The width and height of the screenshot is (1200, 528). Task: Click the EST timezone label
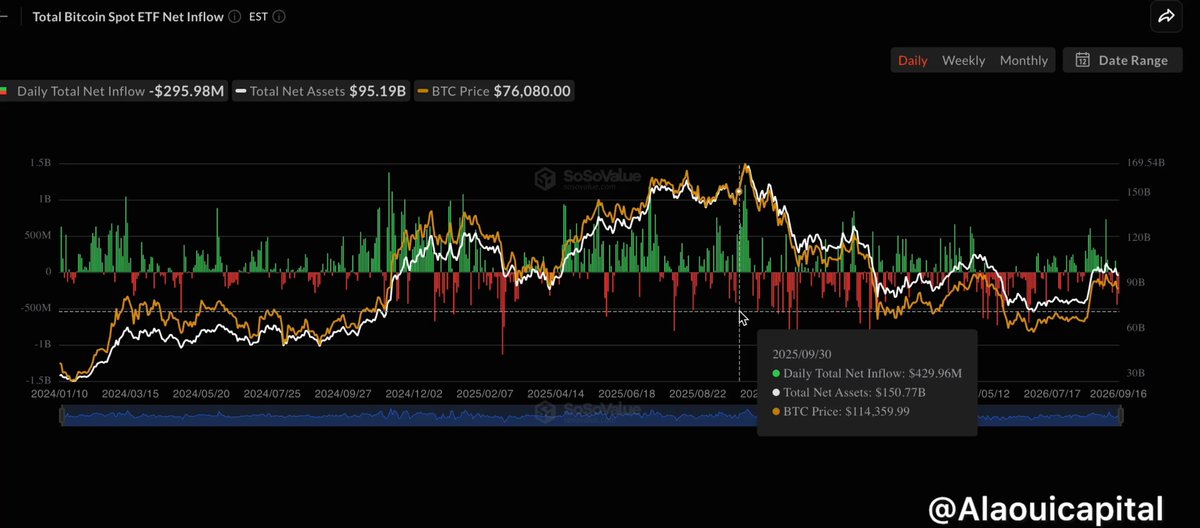coord(259,17)
